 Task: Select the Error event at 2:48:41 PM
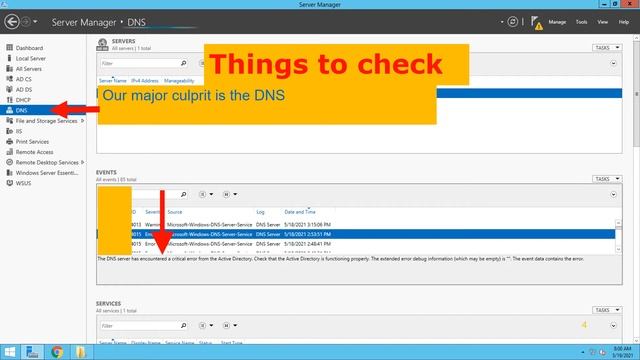[x=356, y=244]
